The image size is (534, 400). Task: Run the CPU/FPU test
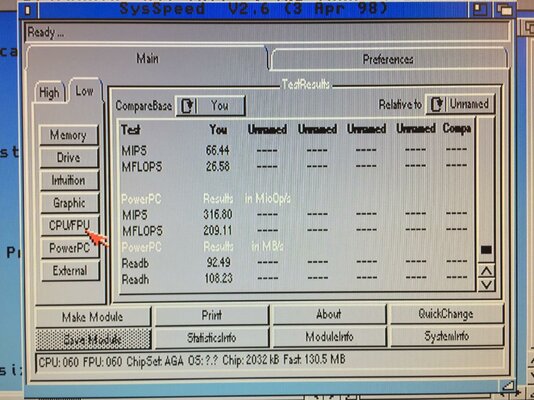(69, 225)
